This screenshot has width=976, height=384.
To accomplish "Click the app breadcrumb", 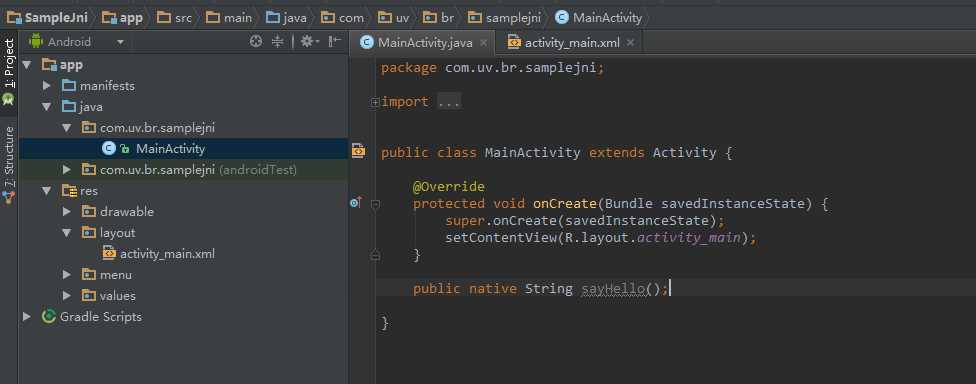I will 123,17.
